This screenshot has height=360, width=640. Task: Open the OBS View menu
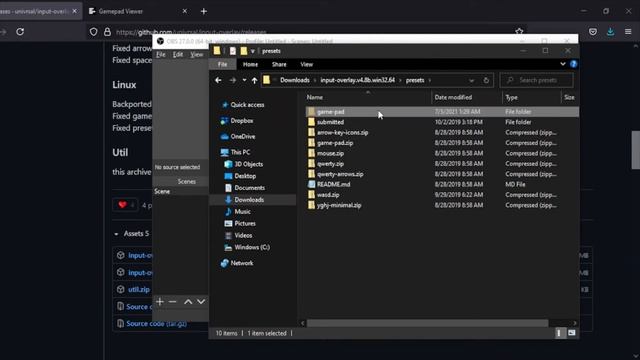pyautogui.click(x=196, y=54)
